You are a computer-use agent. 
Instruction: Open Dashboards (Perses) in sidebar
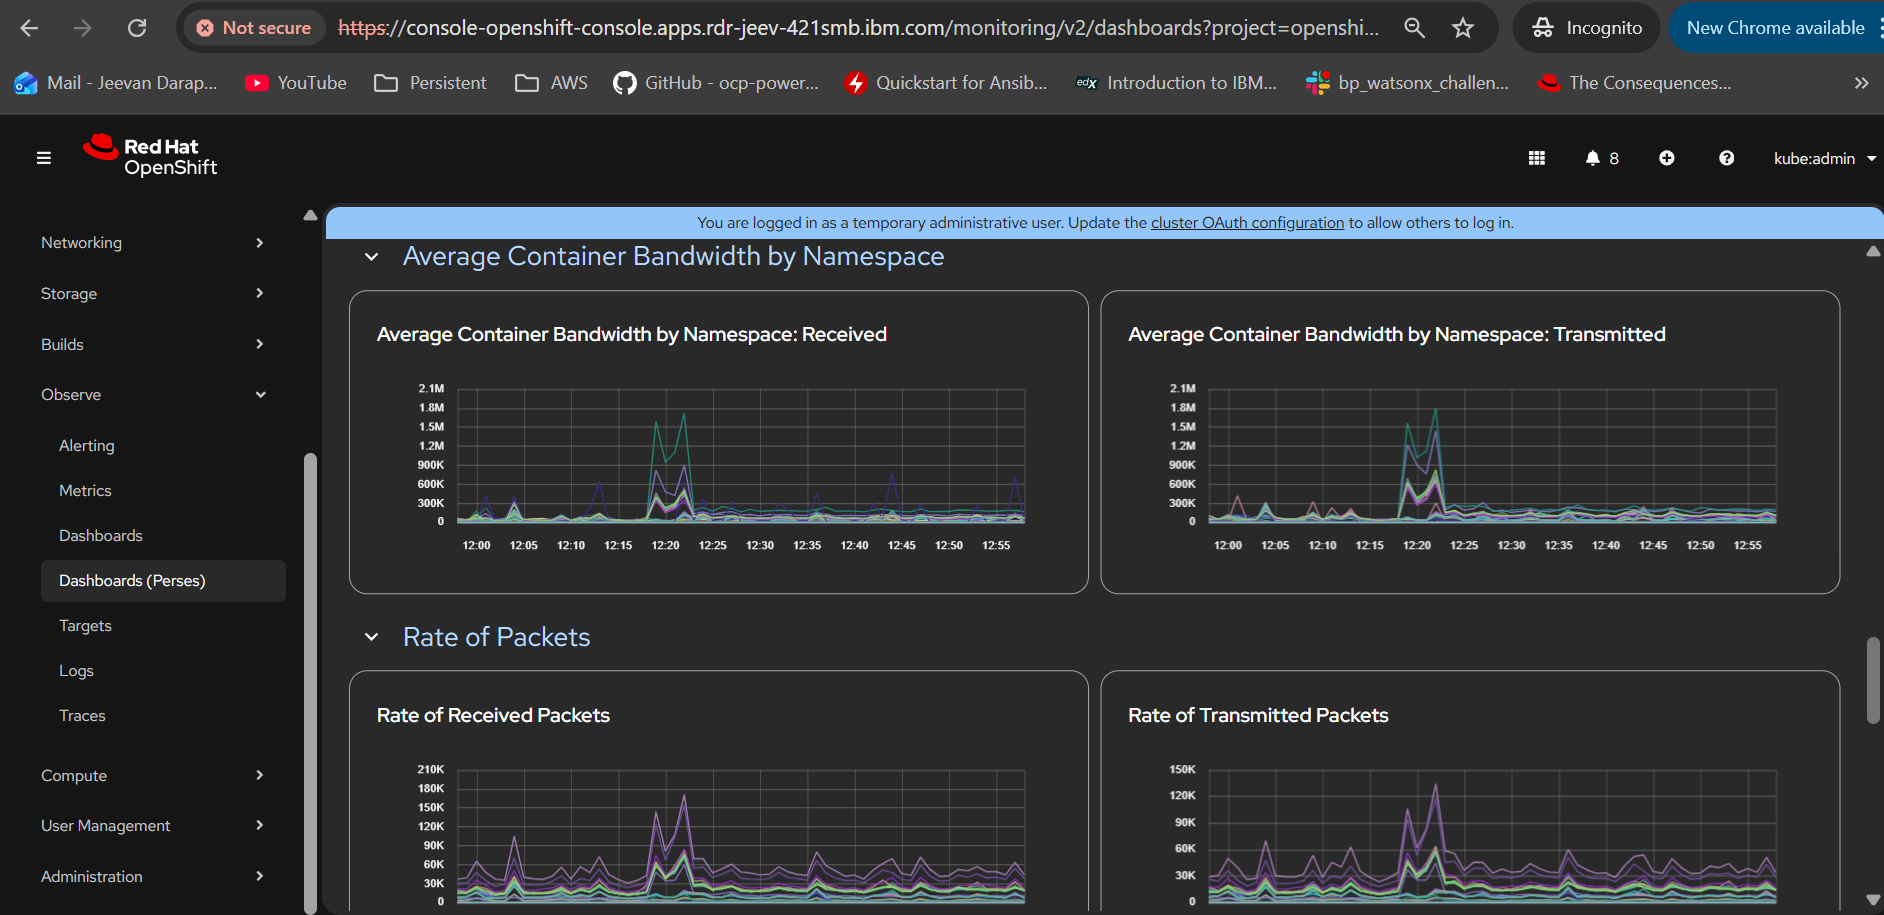[x=132, y=581]
